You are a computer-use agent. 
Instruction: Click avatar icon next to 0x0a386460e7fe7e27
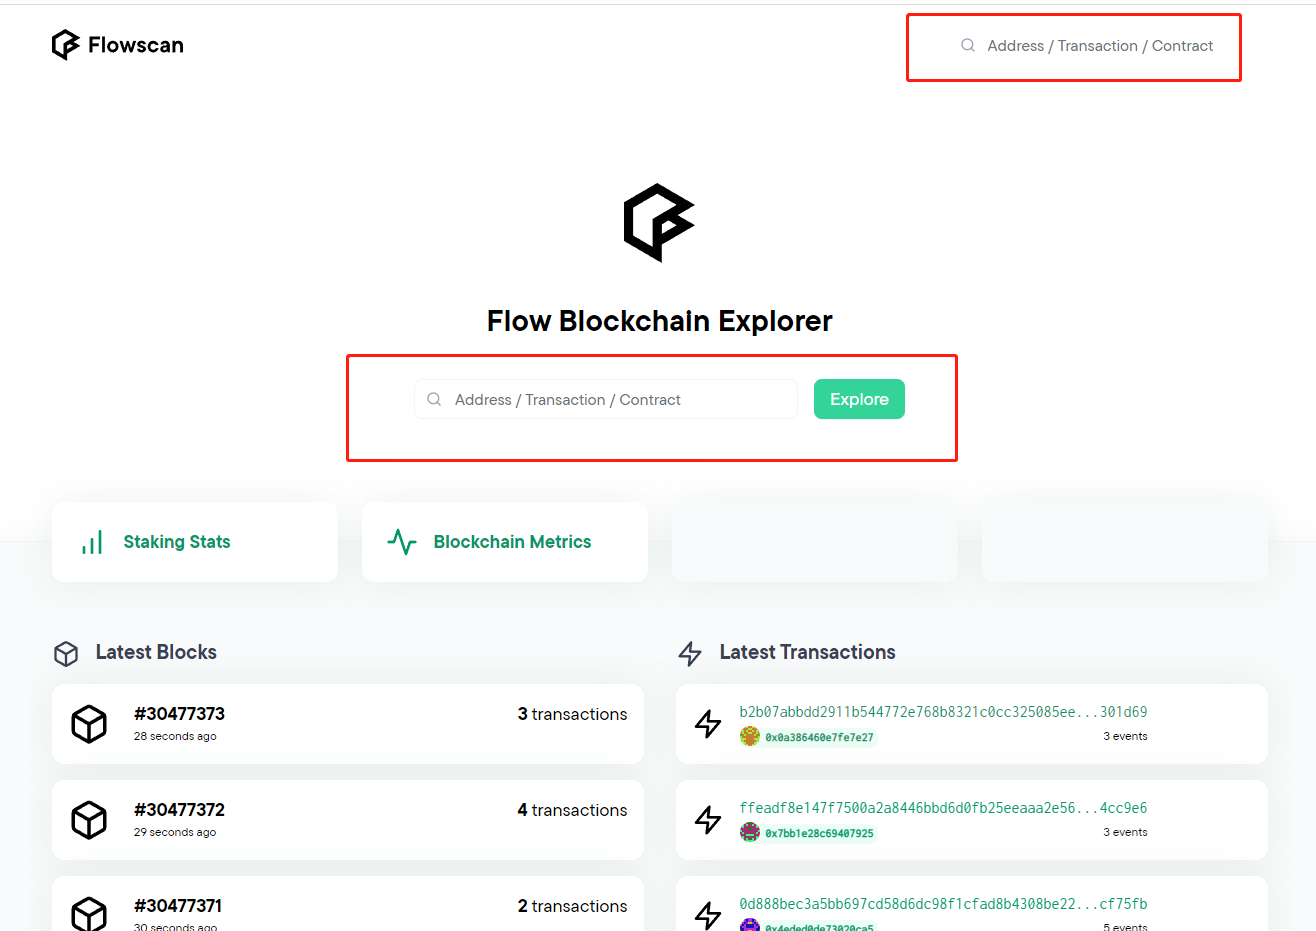click(750, 737)
